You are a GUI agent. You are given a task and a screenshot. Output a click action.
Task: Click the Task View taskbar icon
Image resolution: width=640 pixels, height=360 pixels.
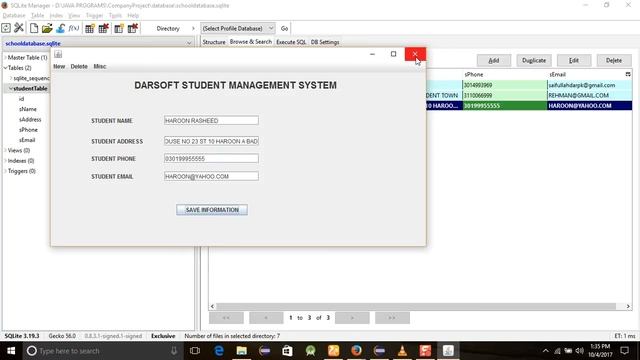[195, 351]
